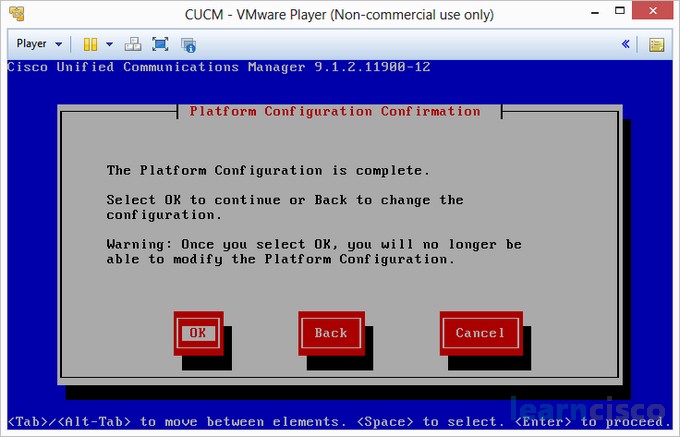Click the yellow pause virtual machine icon
The image size is (680, 437).
90,44
